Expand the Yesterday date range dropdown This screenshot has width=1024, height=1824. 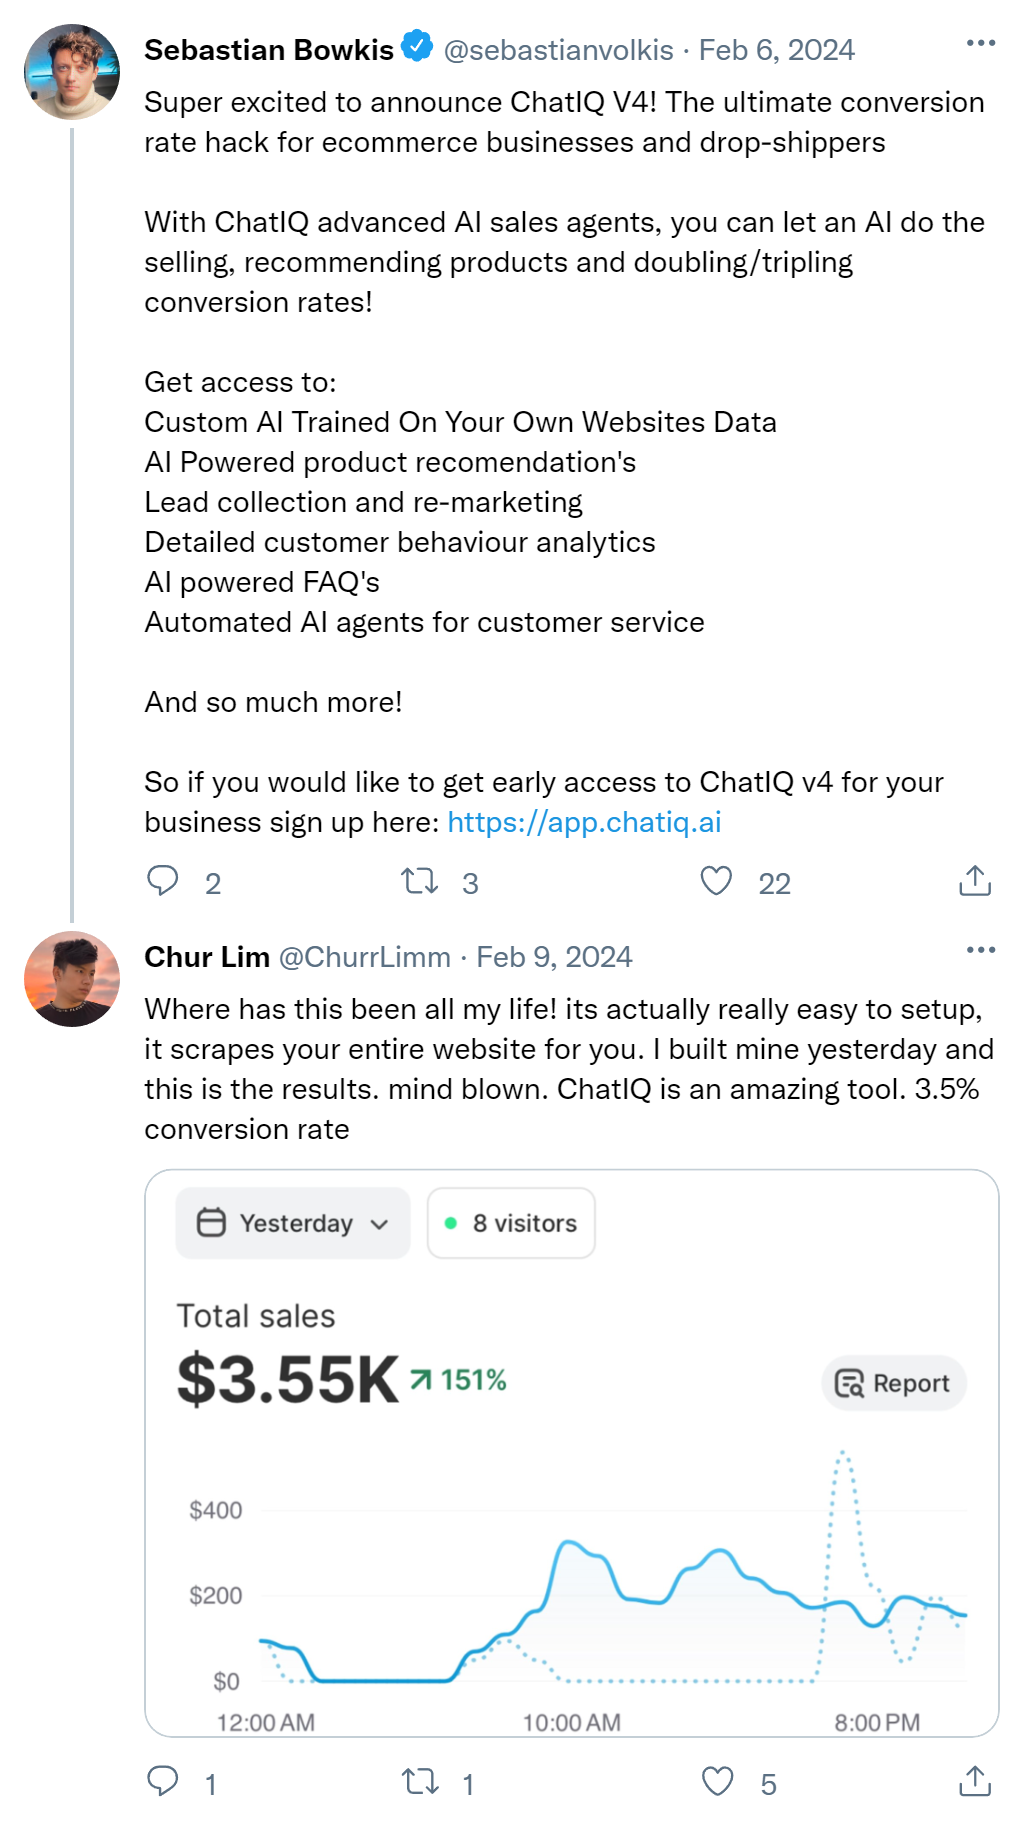coord(293,1223)
